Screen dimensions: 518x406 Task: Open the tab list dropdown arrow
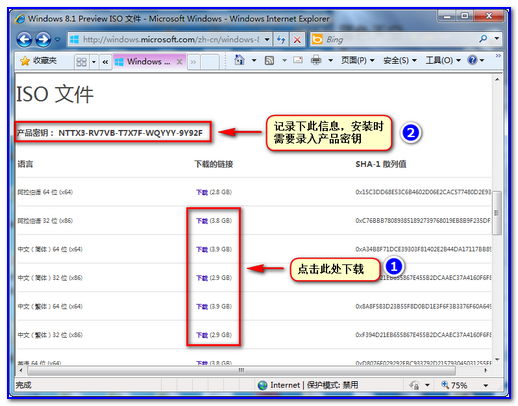pos(94,62)
